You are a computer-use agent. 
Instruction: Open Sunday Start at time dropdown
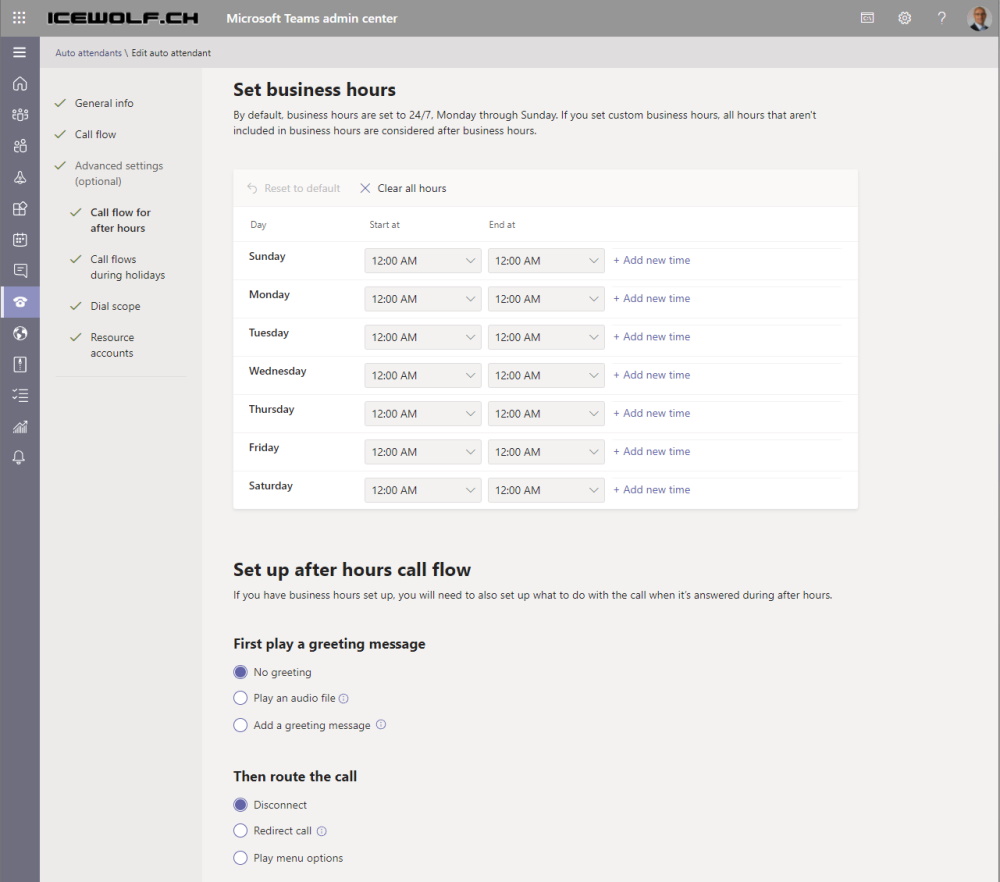[x=423, y=261]
